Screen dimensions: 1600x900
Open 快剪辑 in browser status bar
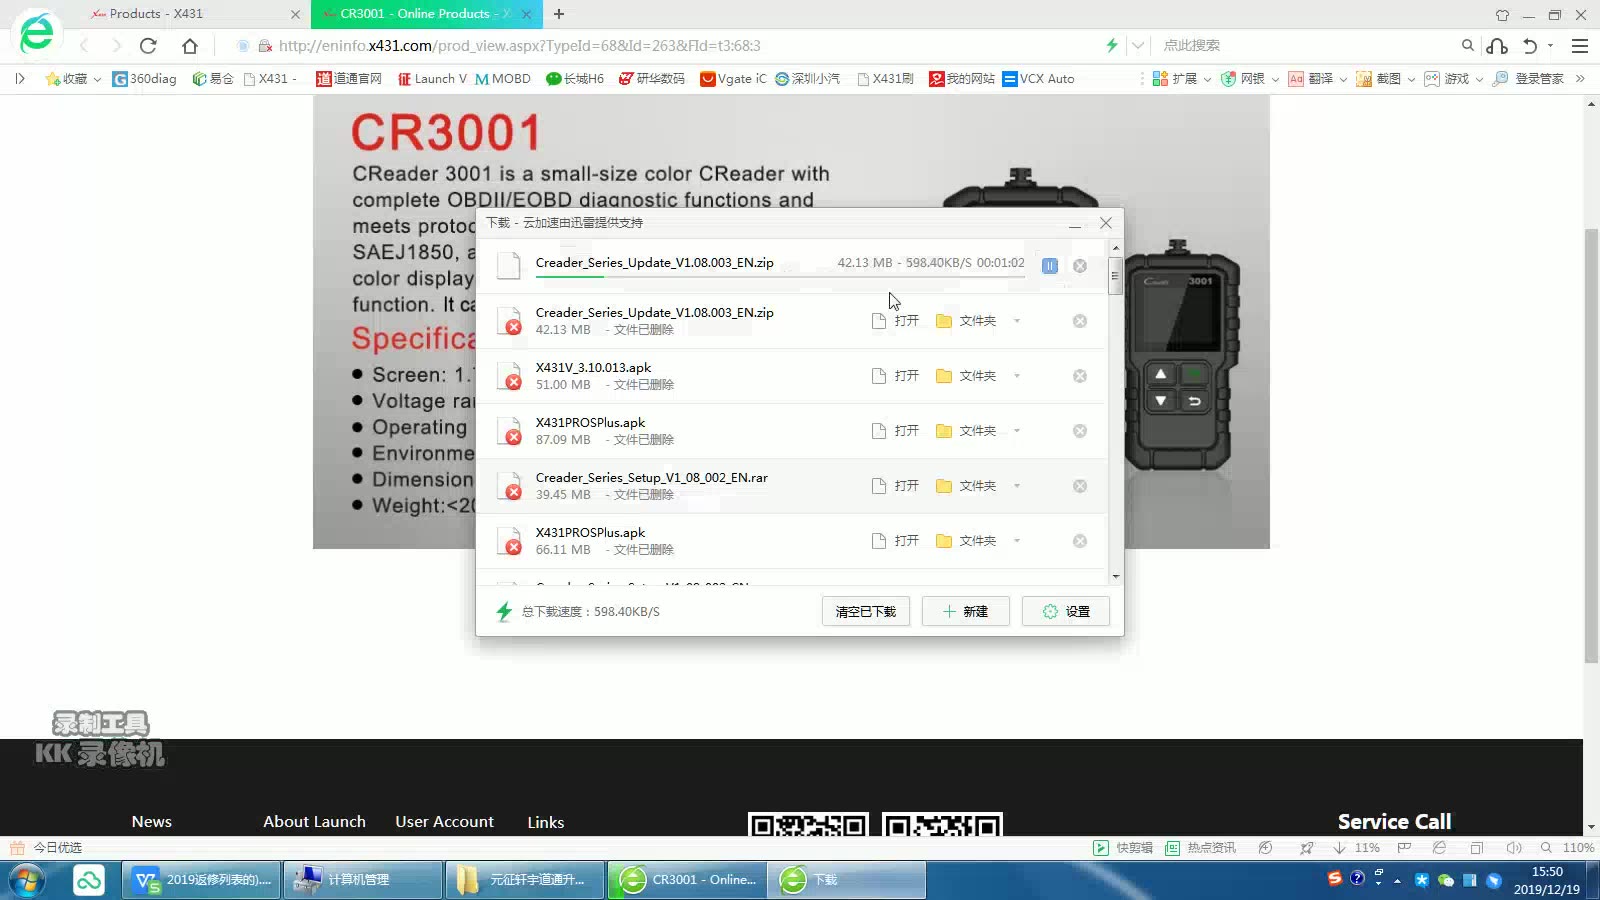coord(1123,847)
